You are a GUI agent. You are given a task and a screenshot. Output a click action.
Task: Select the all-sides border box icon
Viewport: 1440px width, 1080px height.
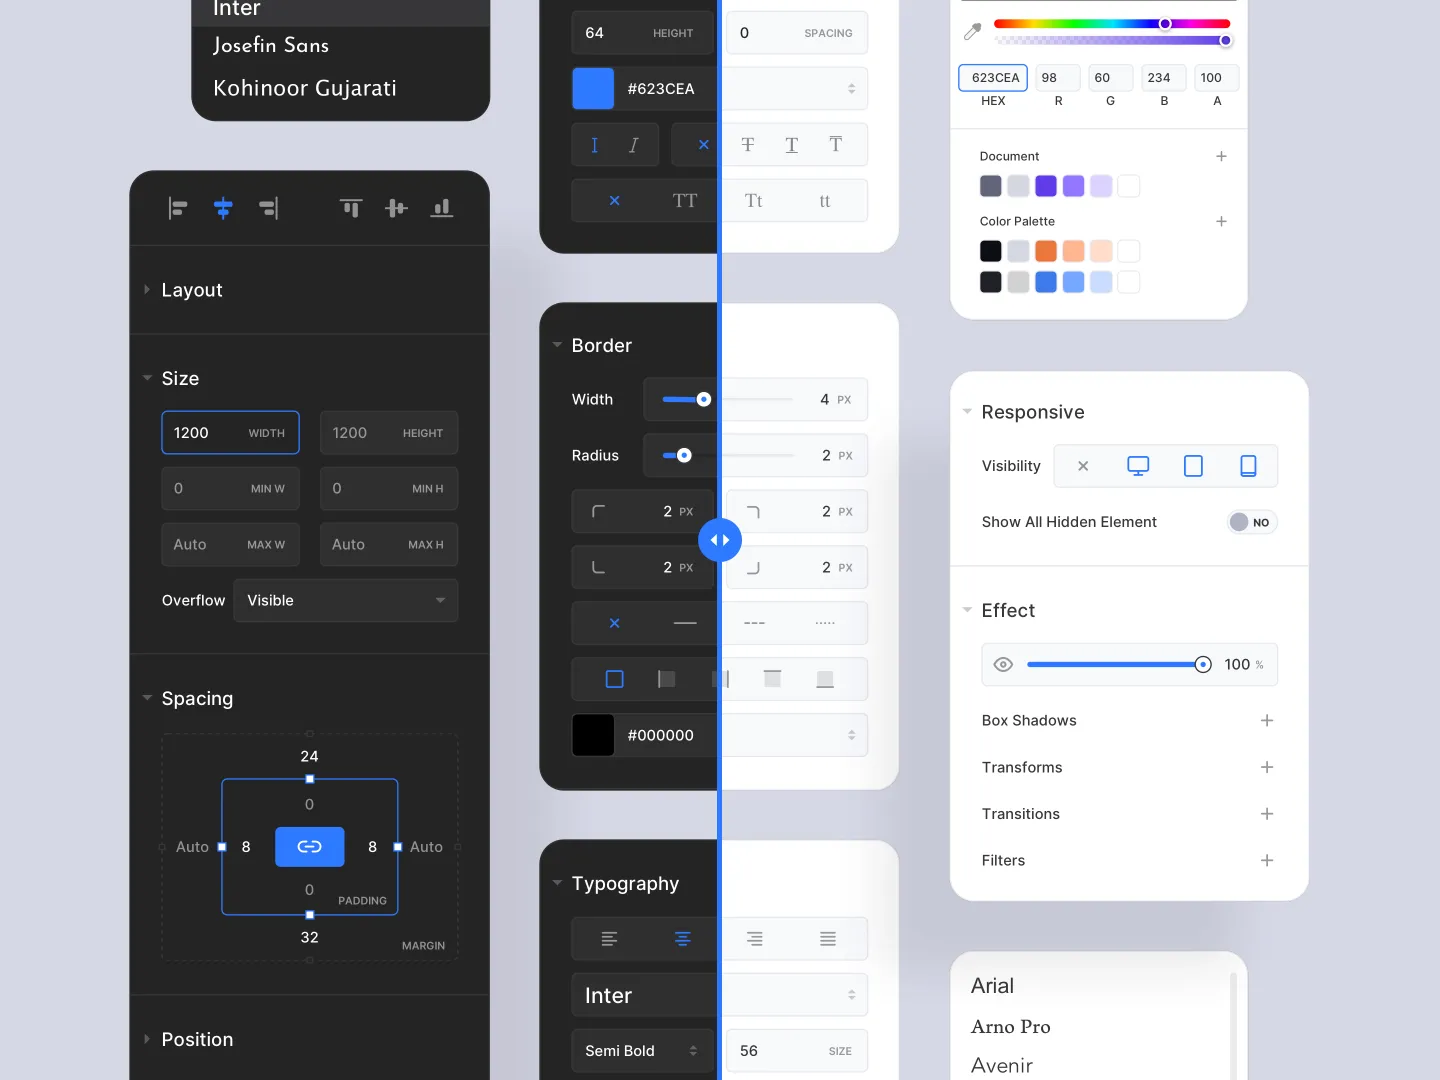(615, 679)
